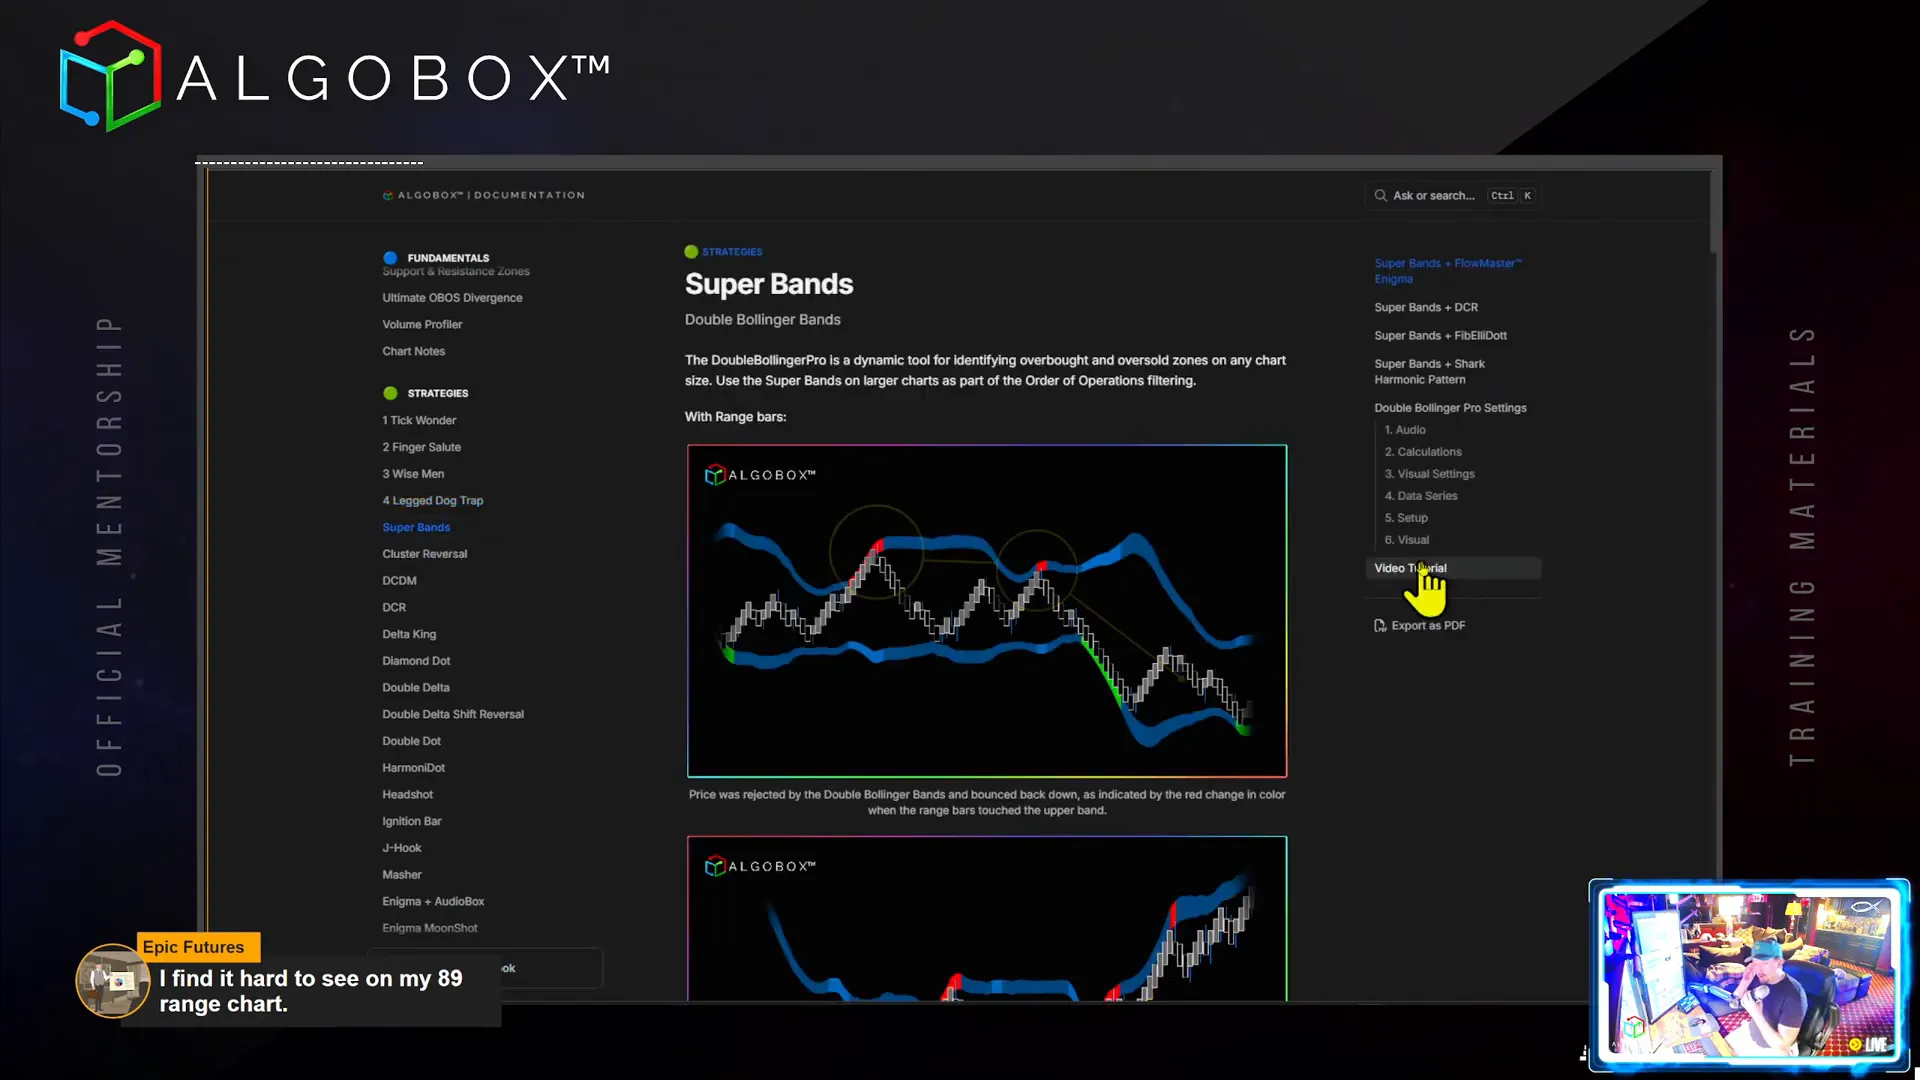Open Ultimate OBOS Divergence page
Screen dimensions: 1920x1080
pos(452,298)
